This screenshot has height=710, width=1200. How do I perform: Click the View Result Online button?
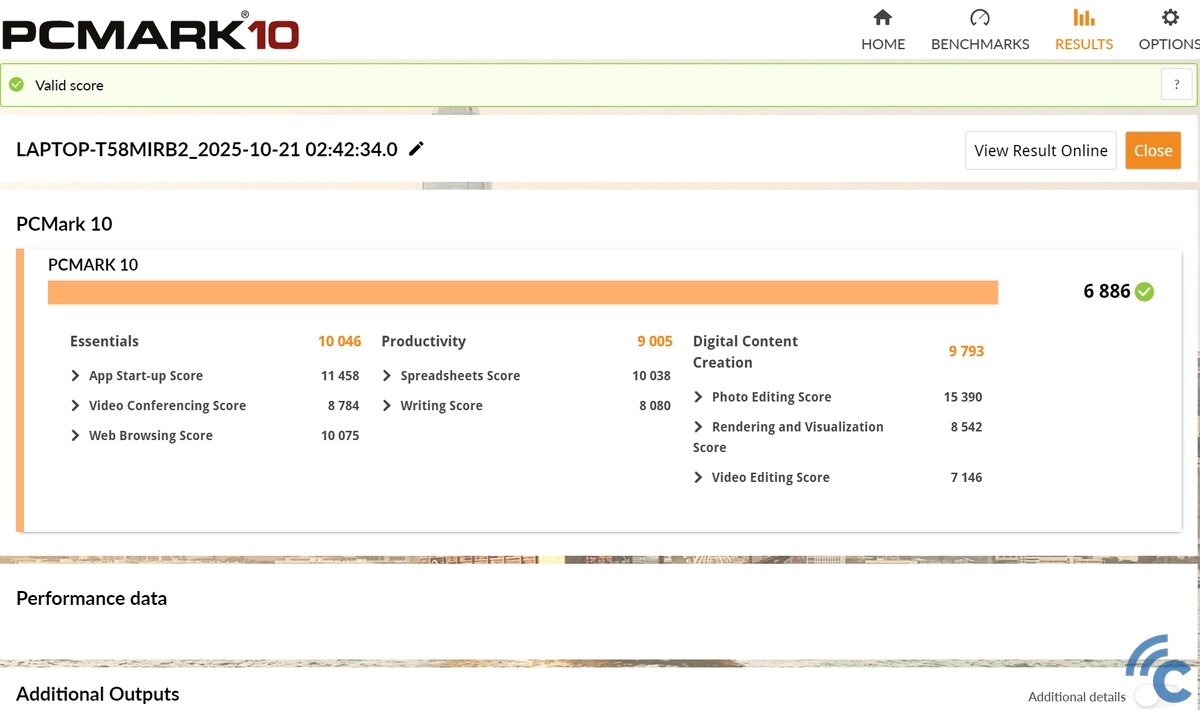tap(1040, 150)
